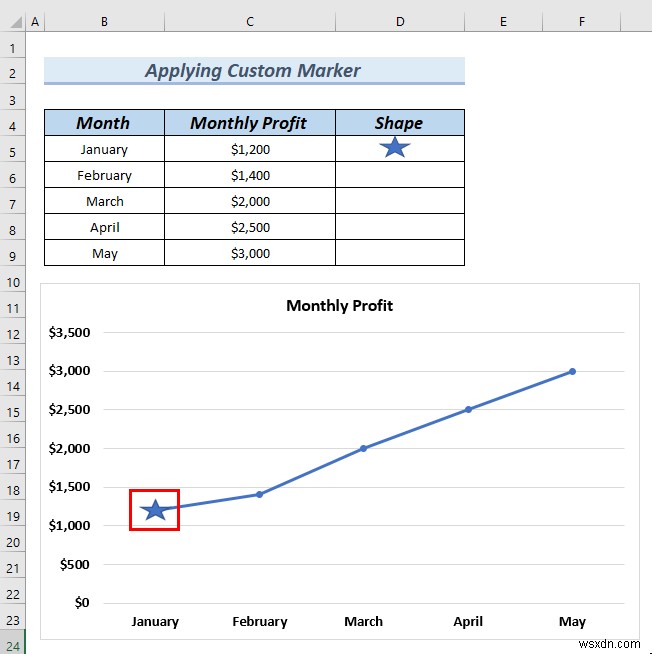This screenshot has height=654, width=652.
Task: Select the March data point marker
Action: coord(363,448)
